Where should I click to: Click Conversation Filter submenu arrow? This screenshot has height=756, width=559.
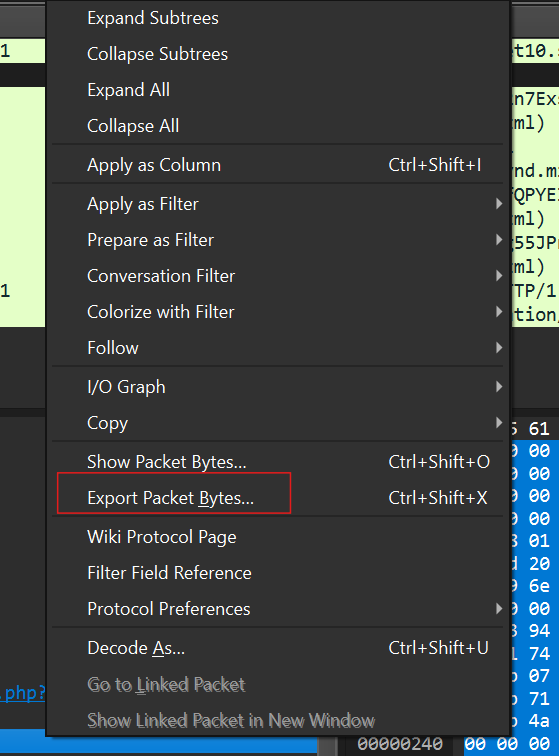[x=499, y=276]
